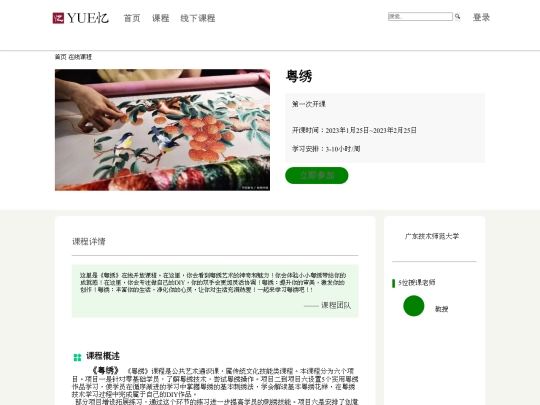
Task: Click the search magnifier icon
Action: point(457,16)
